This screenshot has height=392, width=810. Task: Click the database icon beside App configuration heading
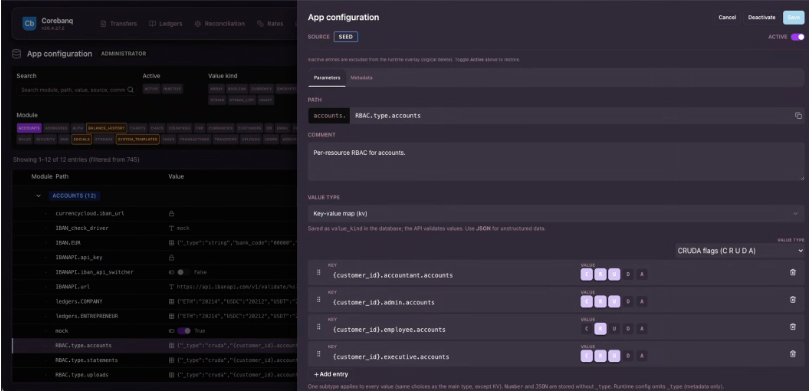coord(17,54)
